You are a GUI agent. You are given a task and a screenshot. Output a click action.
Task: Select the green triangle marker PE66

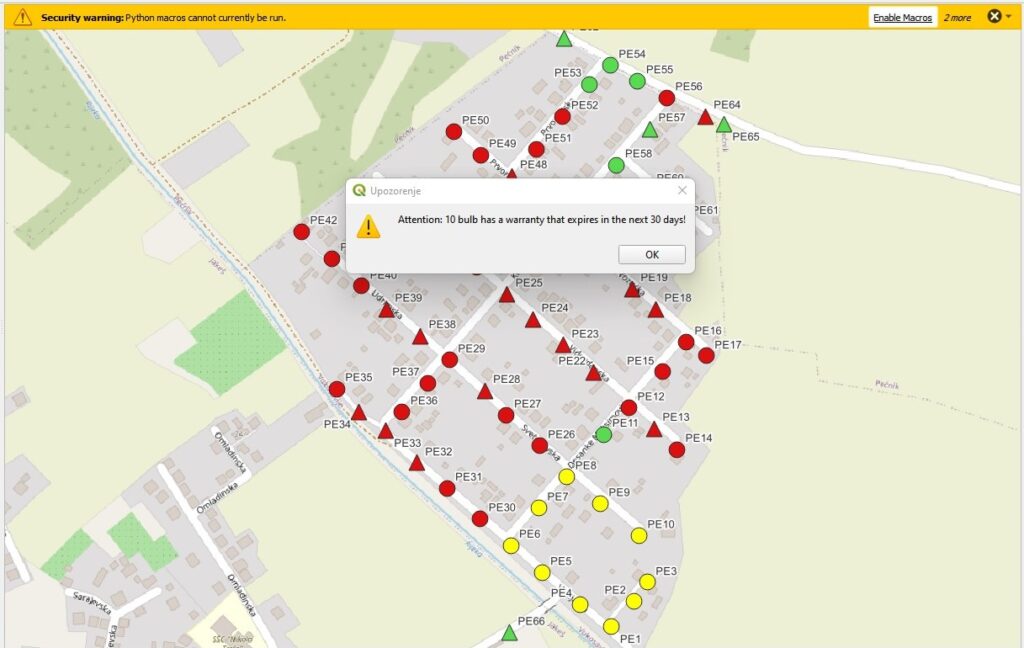tap(510, 633)
